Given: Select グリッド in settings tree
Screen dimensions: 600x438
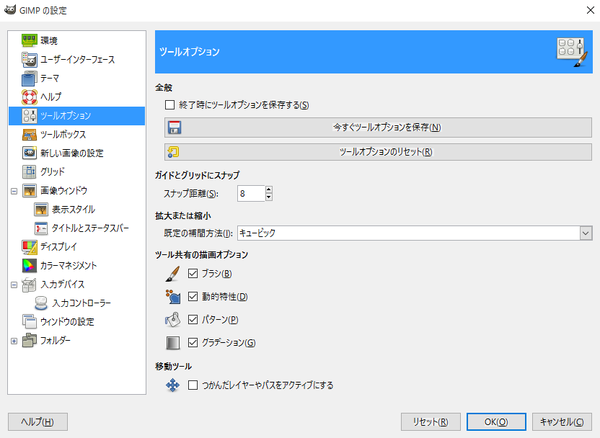Looking at the screenshot, I should [x=52, y=172].
